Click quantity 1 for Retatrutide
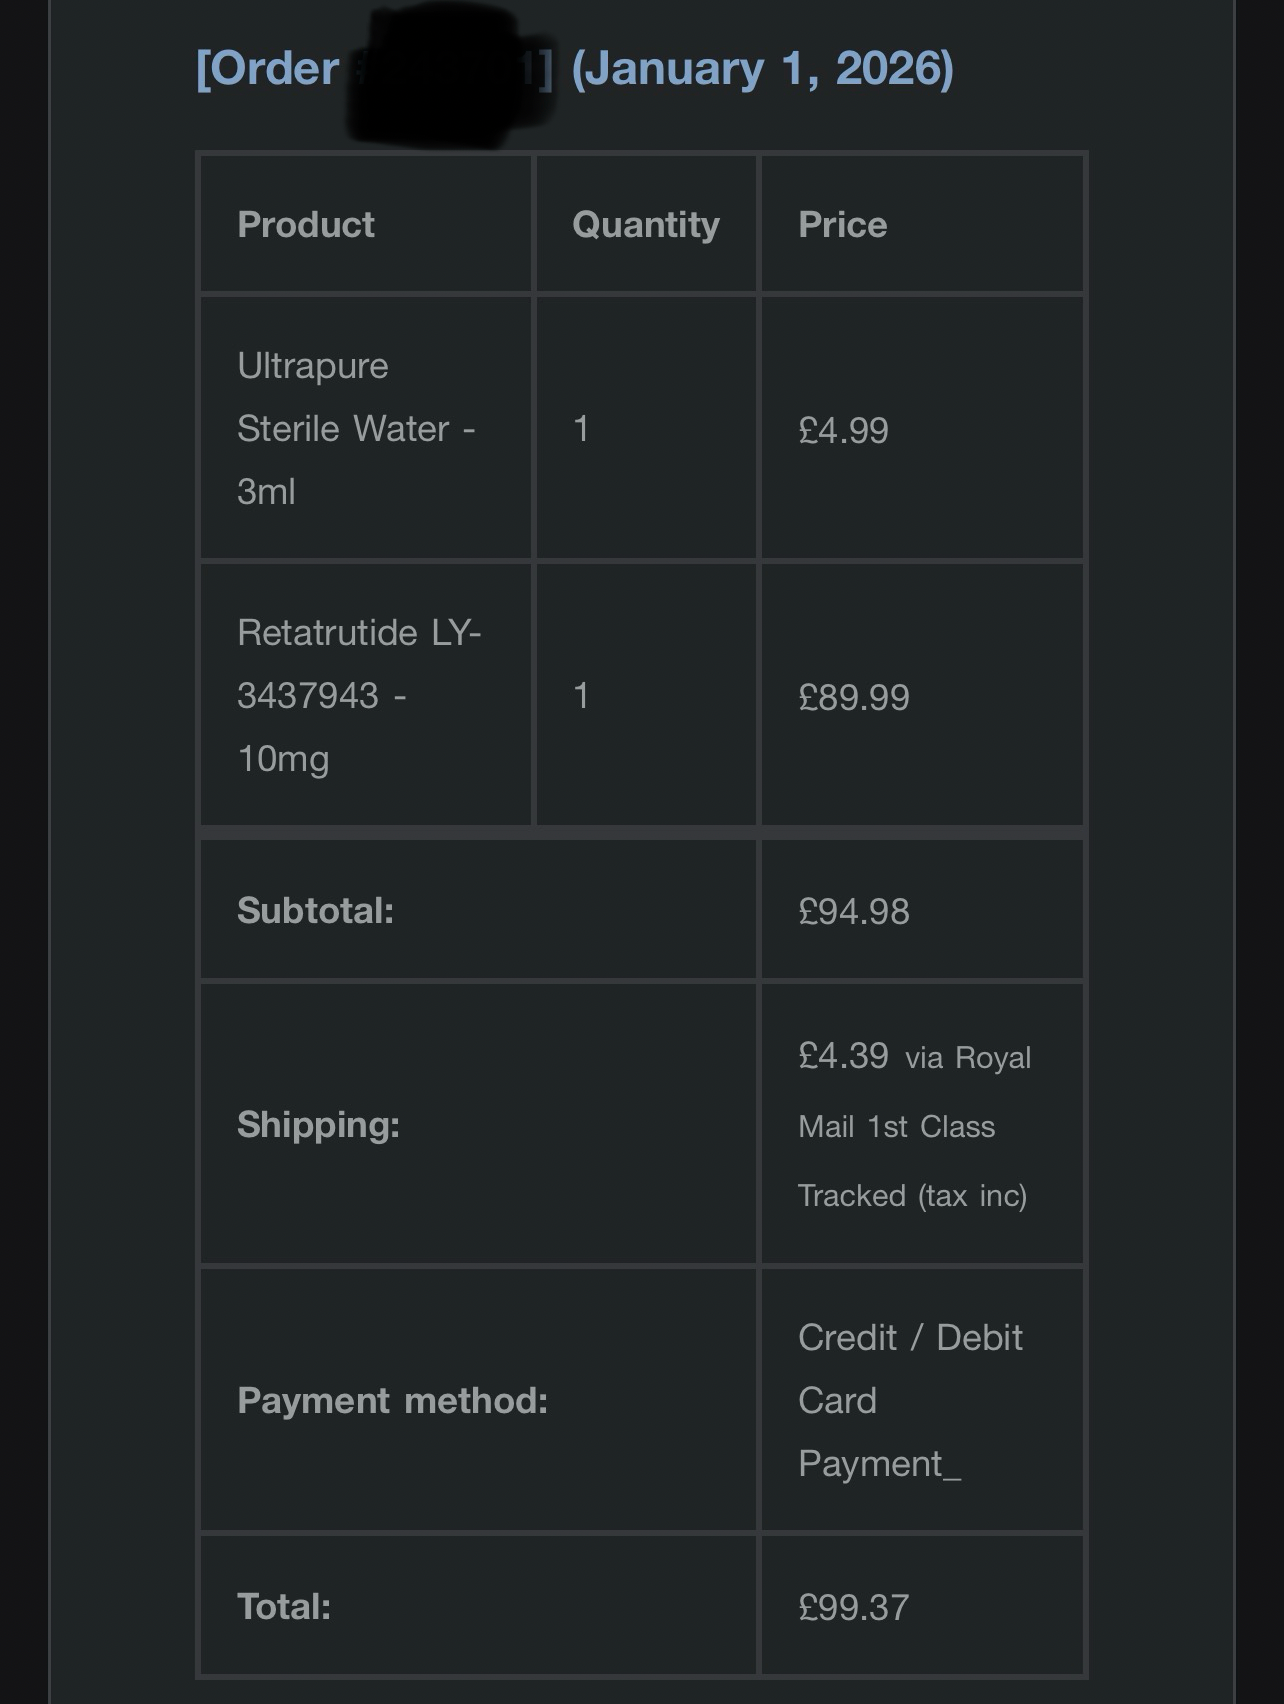Screen dimensions: 1284x1704 point(581,696)
